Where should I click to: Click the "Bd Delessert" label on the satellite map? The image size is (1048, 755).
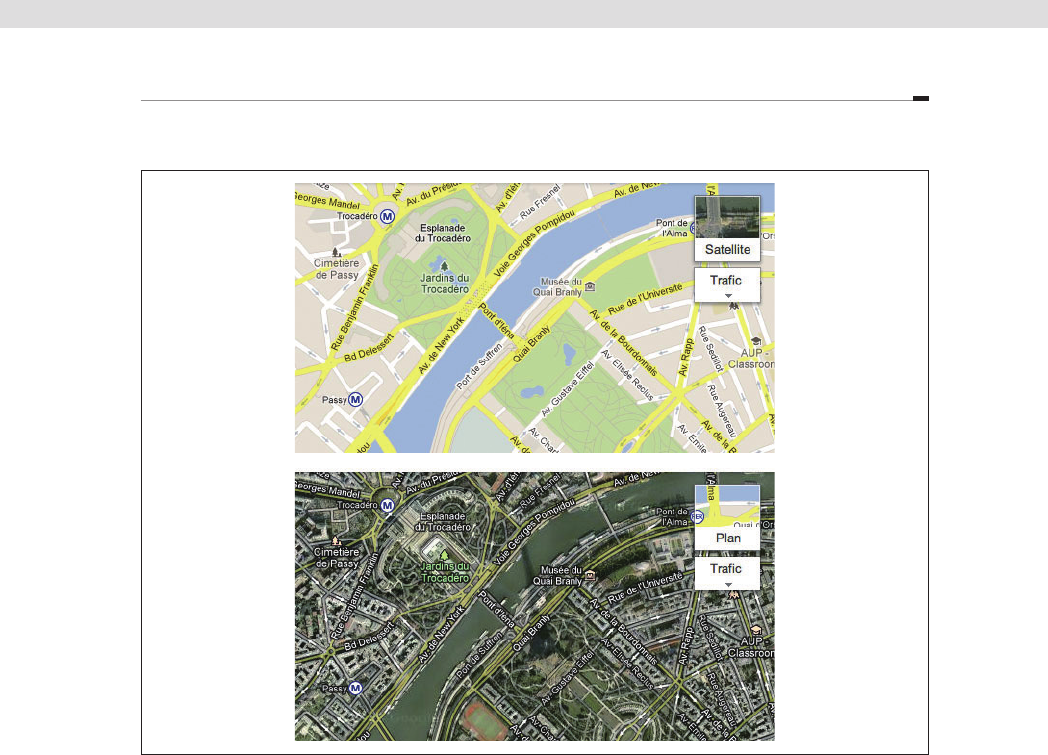(x=369, y=636)
